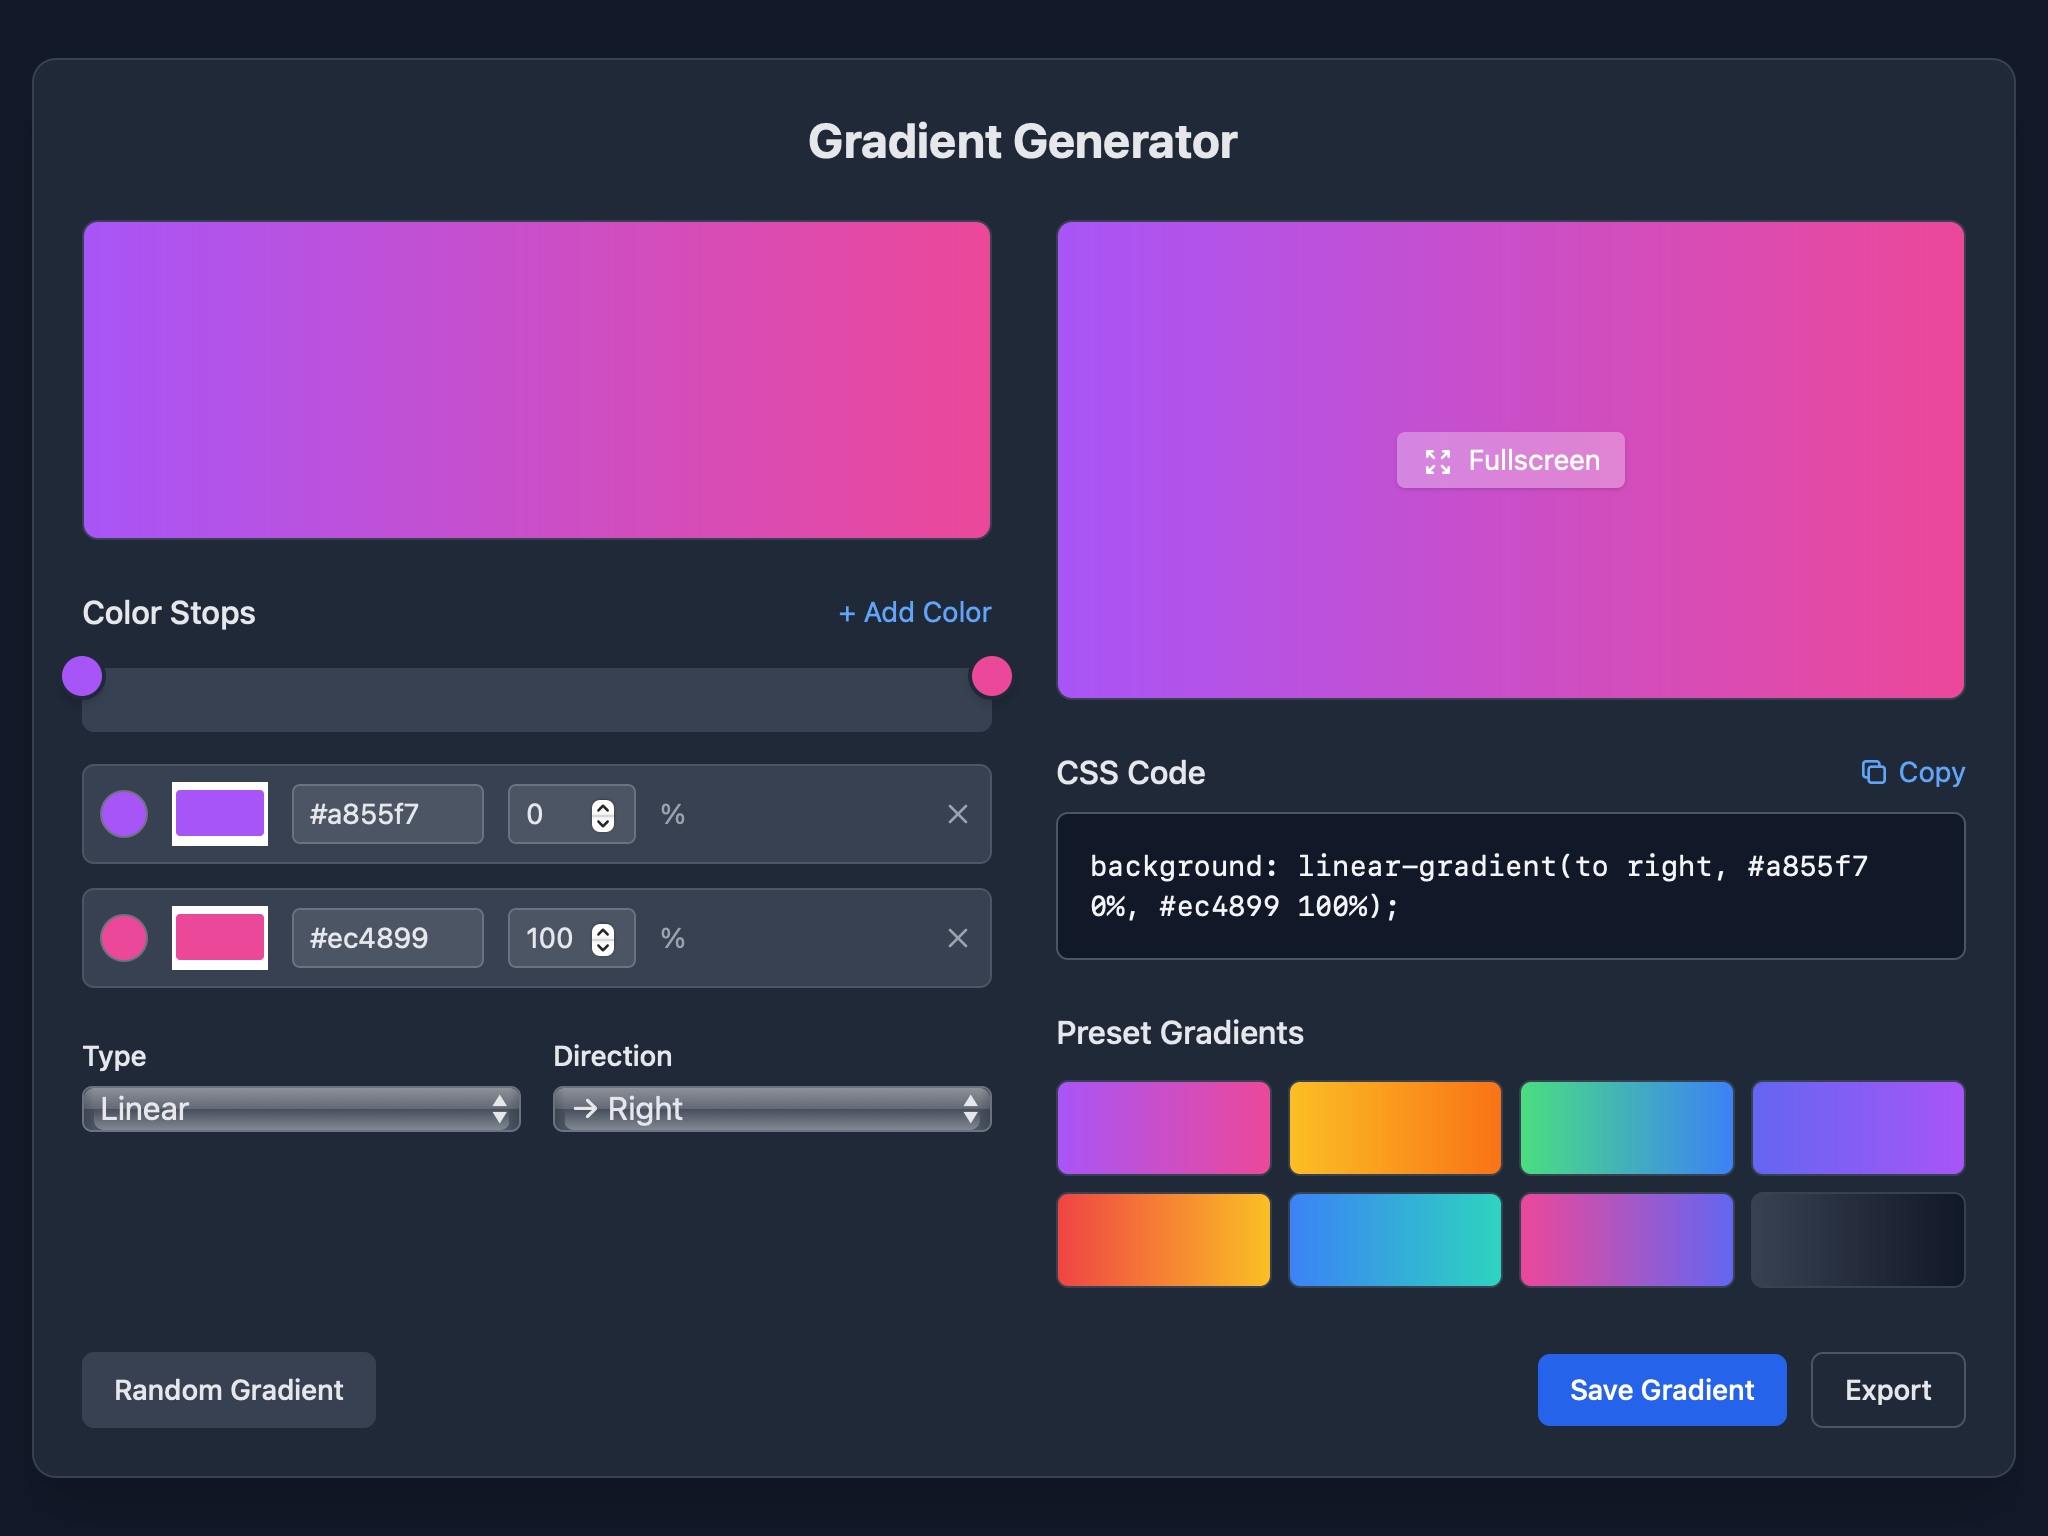Decrement the 100% stop using its stepper arrows
2048x1536 pixels.
[x=603, y=946]
